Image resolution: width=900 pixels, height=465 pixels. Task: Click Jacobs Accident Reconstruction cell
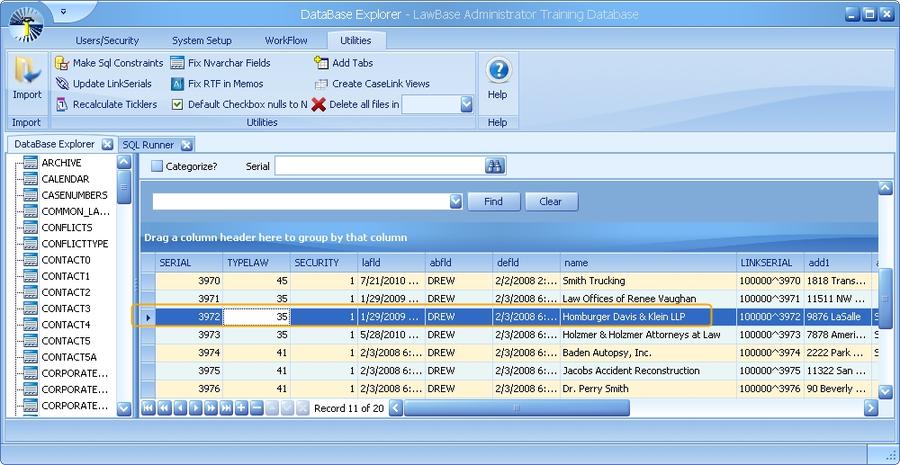coord(649,370)
